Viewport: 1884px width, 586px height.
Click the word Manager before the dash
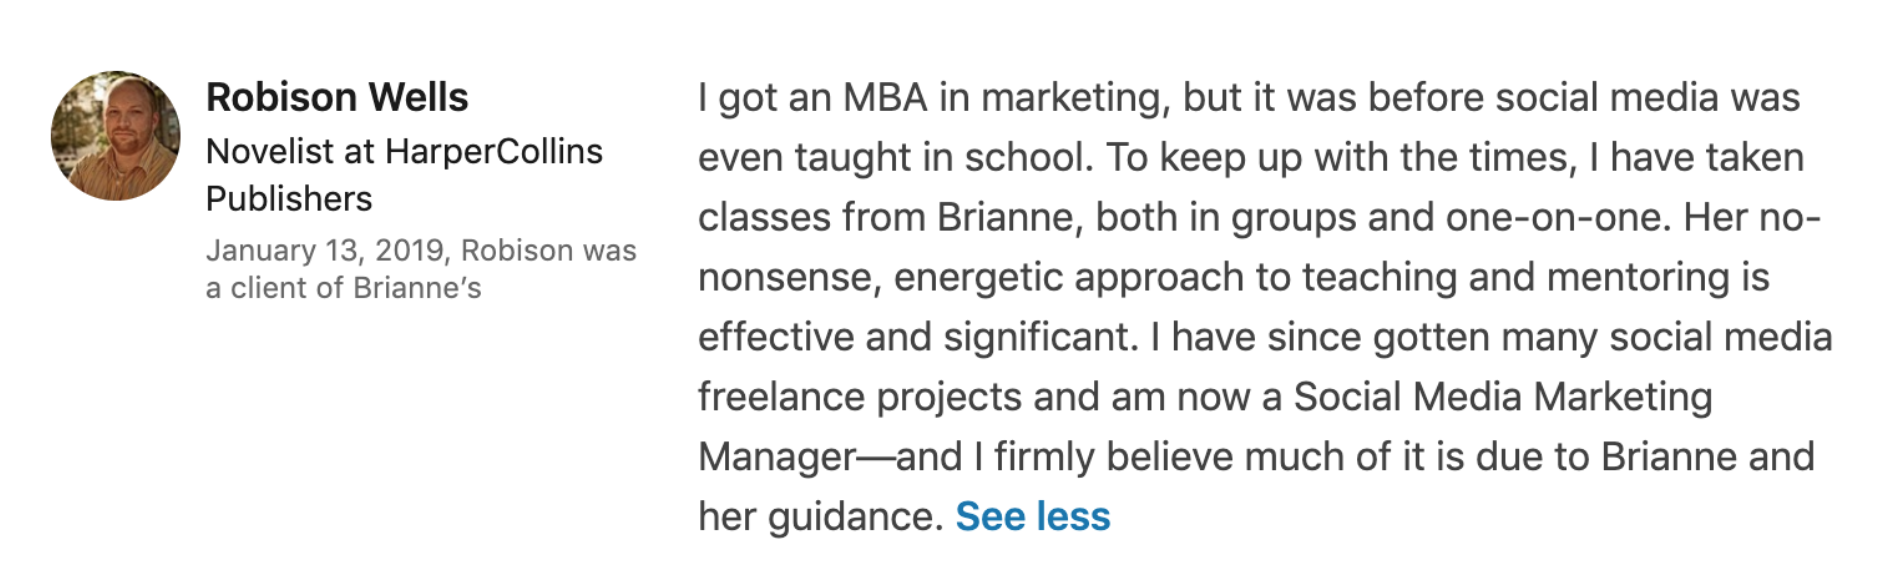(777, 457)
